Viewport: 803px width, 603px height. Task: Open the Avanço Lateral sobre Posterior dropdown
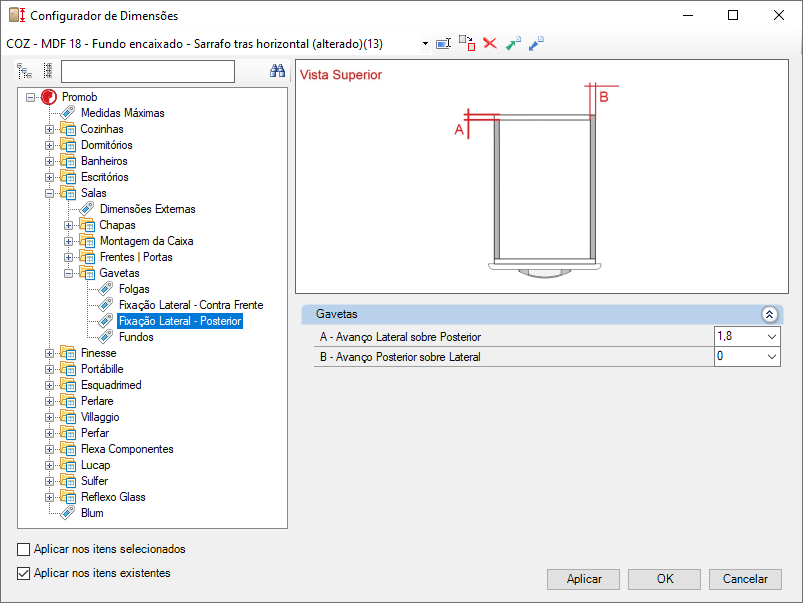[772, 337]
